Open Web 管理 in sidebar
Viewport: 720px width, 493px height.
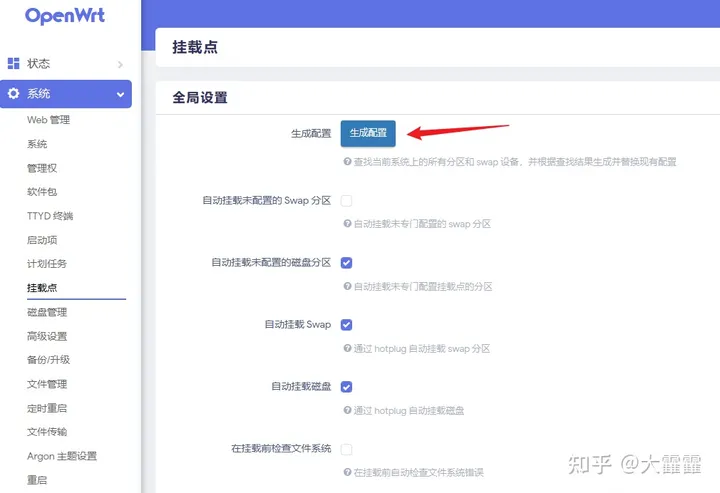click(x=48, y=120)
